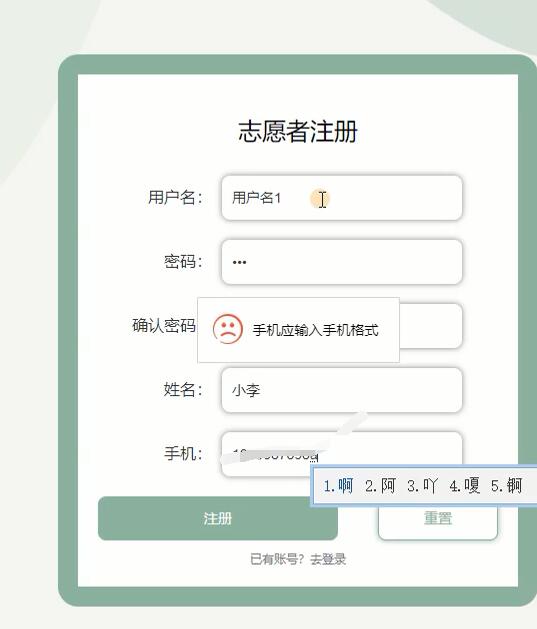537x629 pixels.
Task: Follow the 去登录 link
Action: 328,559
